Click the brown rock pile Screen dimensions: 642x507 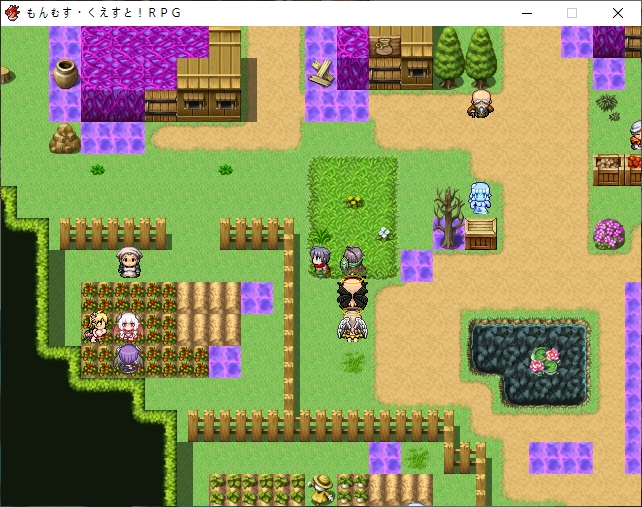coord(65,139)
